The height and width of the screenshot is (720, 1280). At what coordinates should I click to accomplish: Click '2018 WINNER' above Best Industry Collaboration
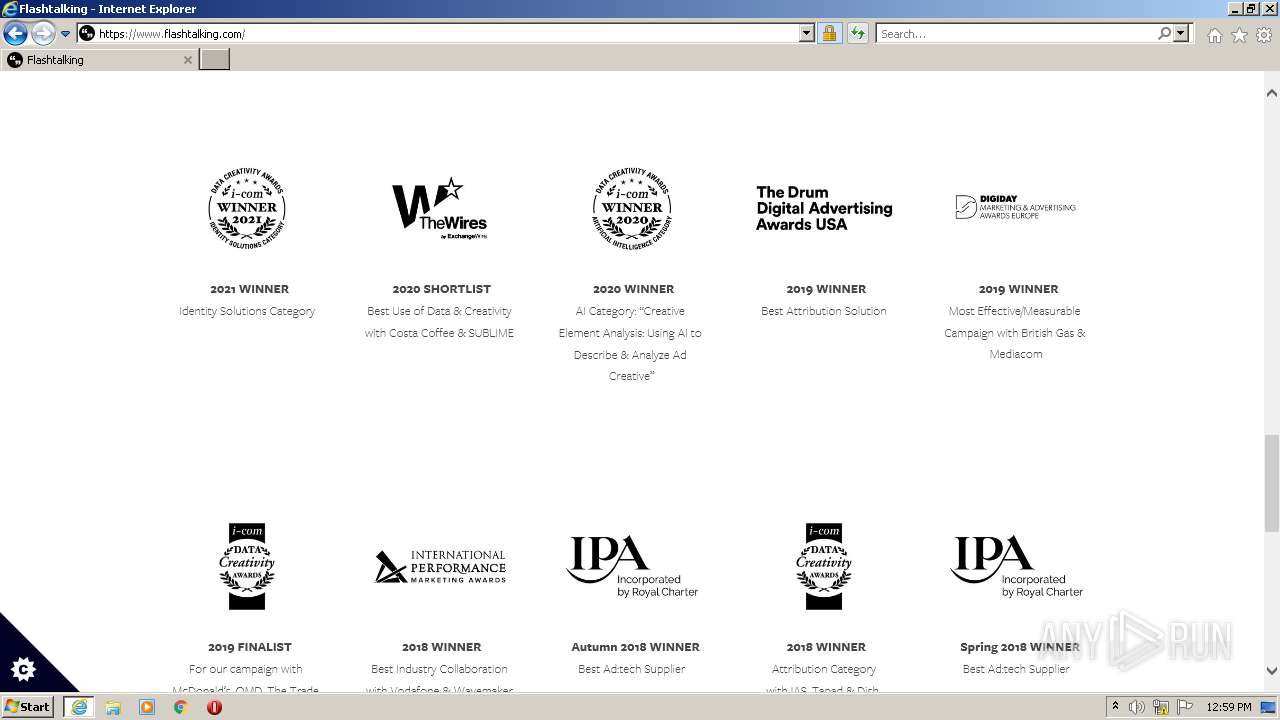tap(442, 647)
